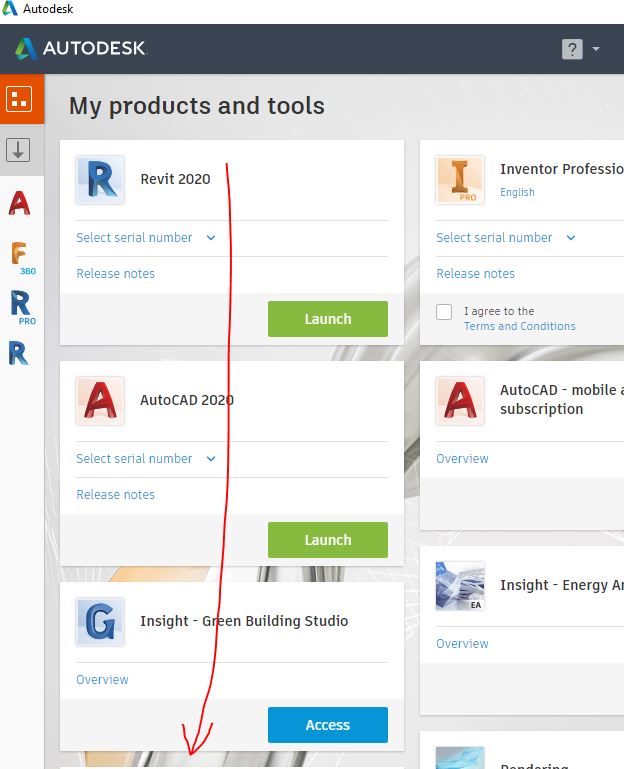Click the Autodesk logo in the header
Screen dimensions: 624x769
[80, 49]
